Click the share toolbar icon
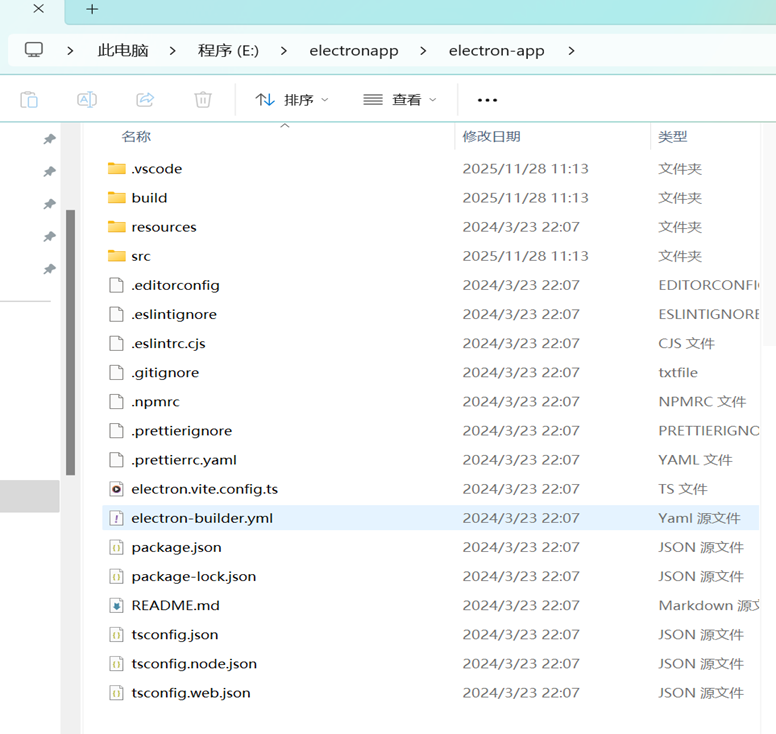Image resolution: width=776 pixels, height=734 pixels. click(x=145, y=99)
